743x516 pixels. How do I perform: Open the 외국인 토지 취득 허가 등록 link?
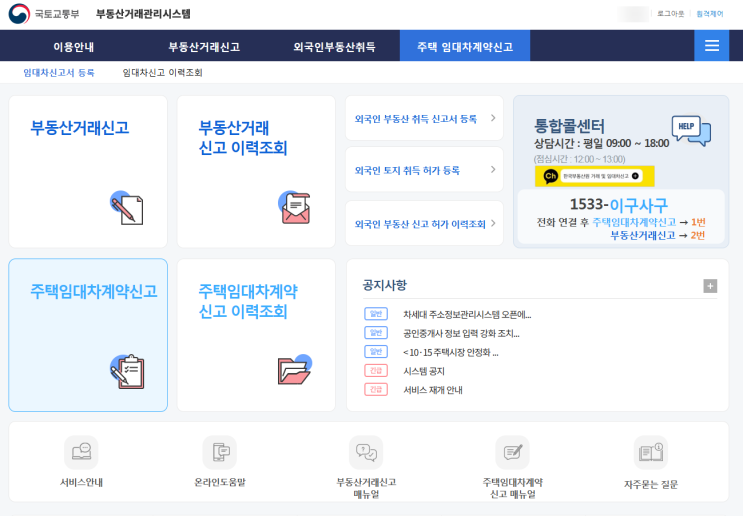(407, 171)
